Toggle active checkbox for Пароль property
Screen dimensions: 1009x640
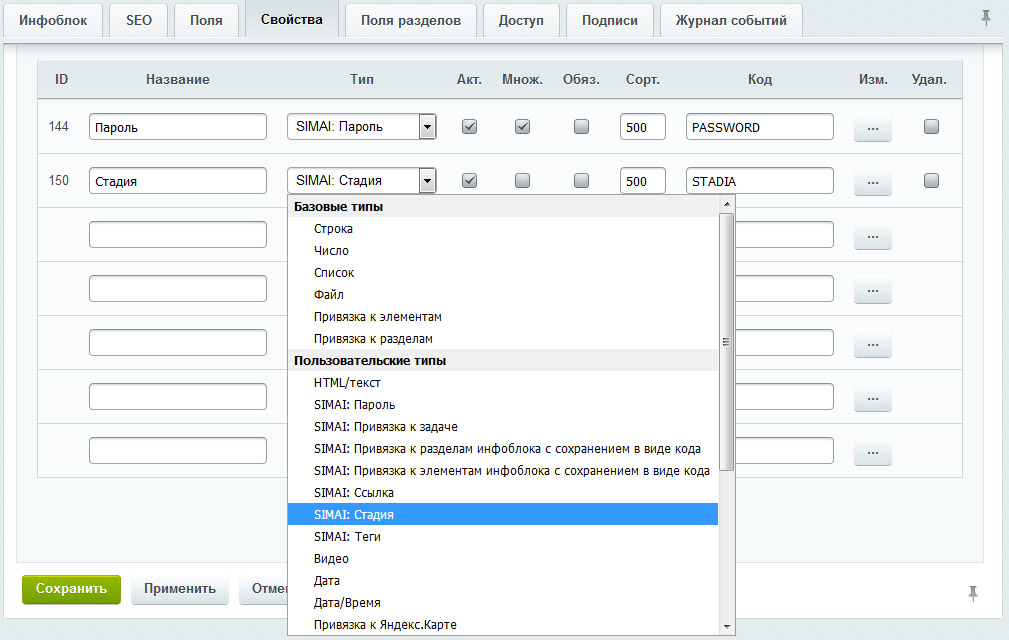pyautogui.click(x=469, y=127)
